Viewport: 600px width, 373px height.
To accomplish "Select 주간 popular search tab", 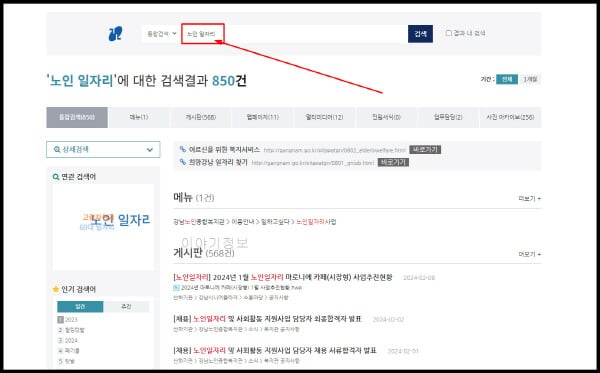I will pos(126,307).
